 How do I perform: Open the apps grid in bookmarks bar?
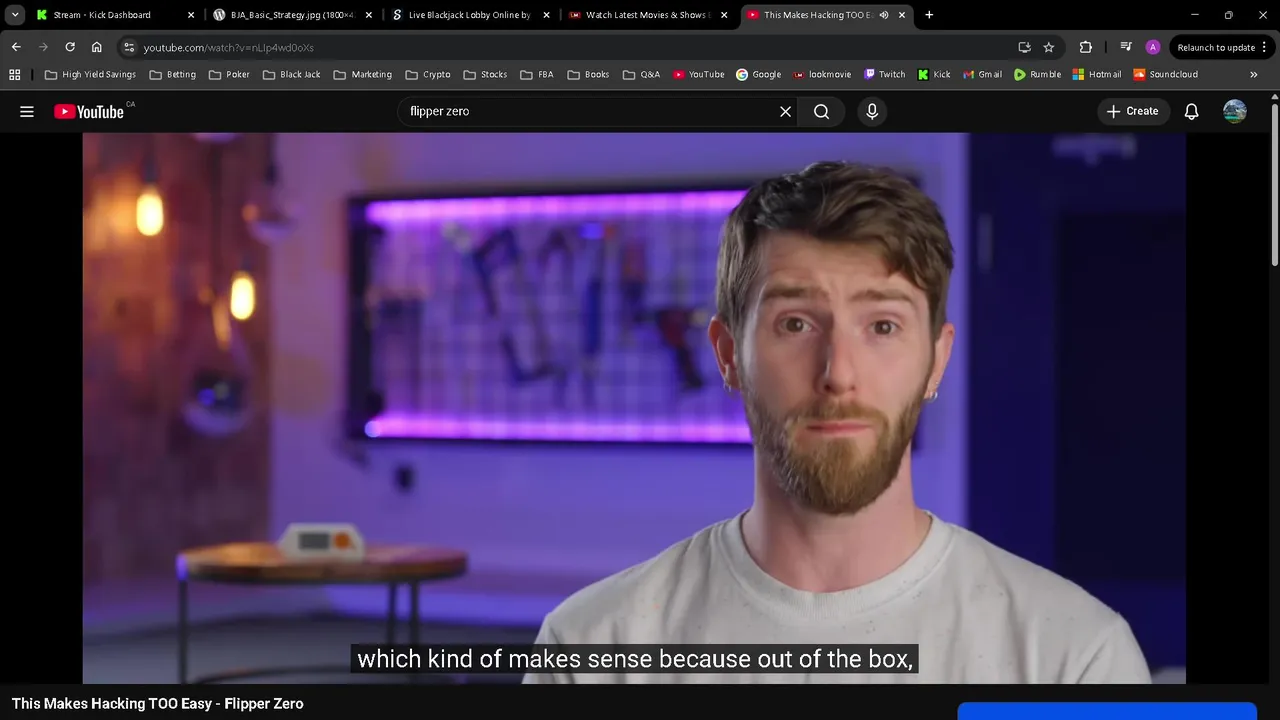click(15, 74)
